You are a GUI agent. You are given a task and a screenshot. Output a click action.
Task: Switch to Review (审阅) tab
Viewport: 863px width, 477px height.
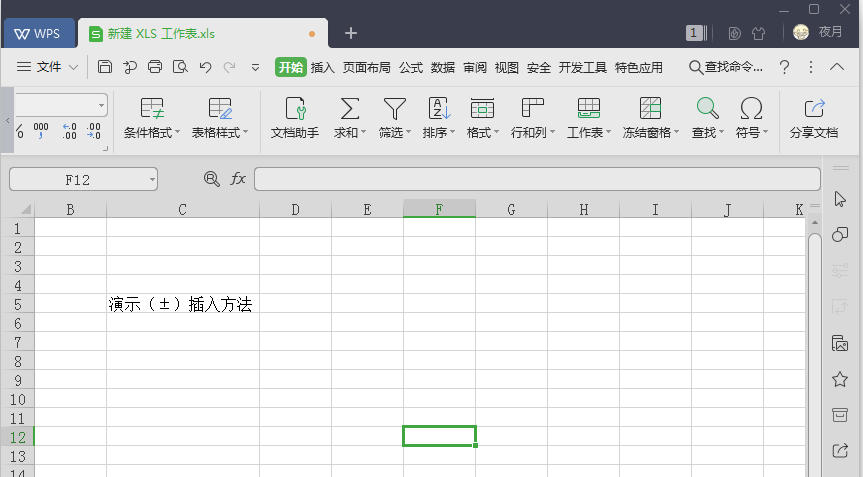point(474,68)
